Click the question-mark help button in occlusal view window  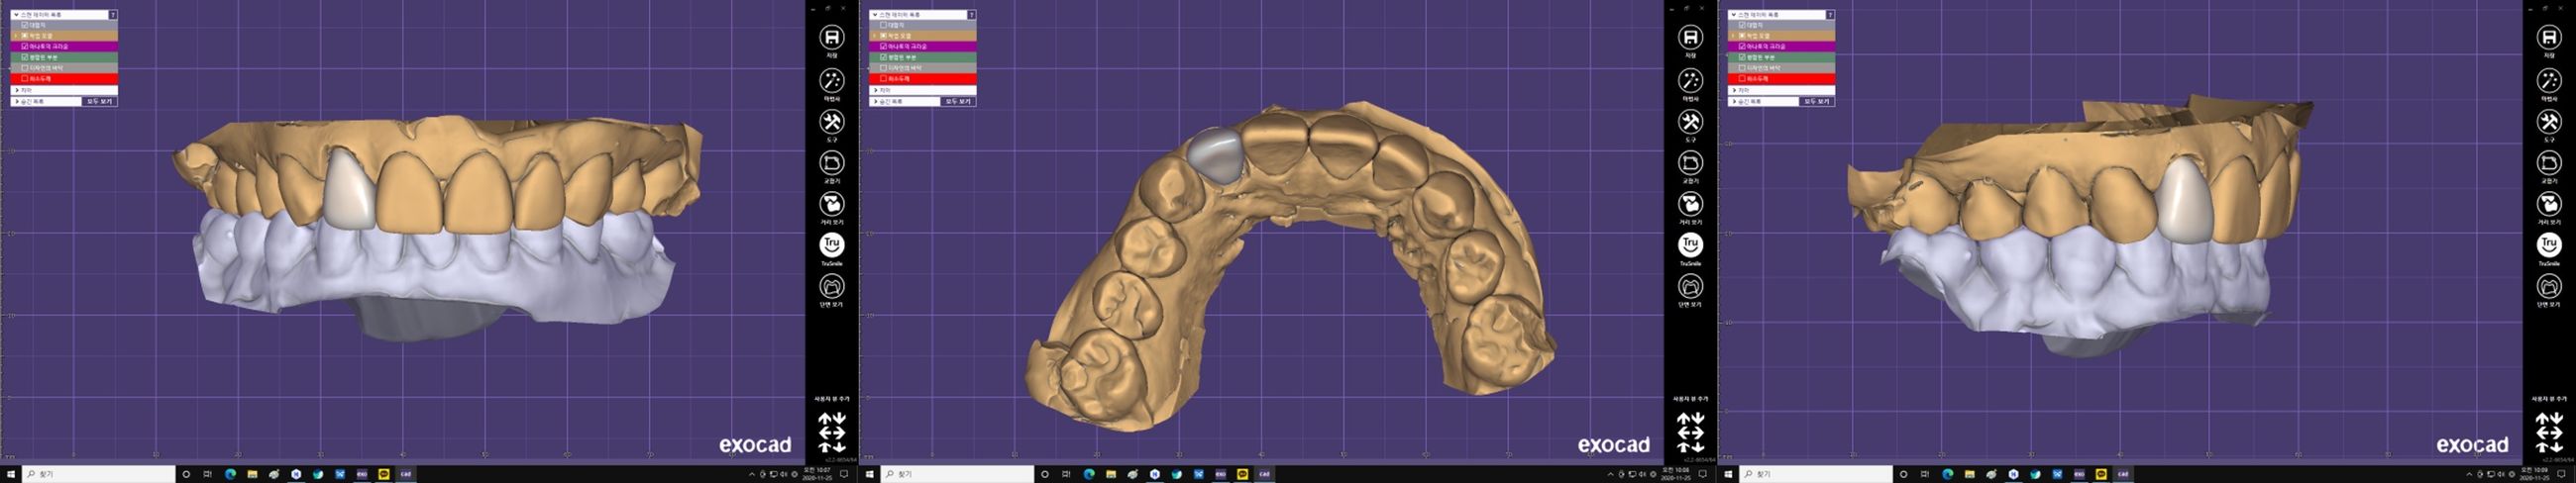(972, 15)
